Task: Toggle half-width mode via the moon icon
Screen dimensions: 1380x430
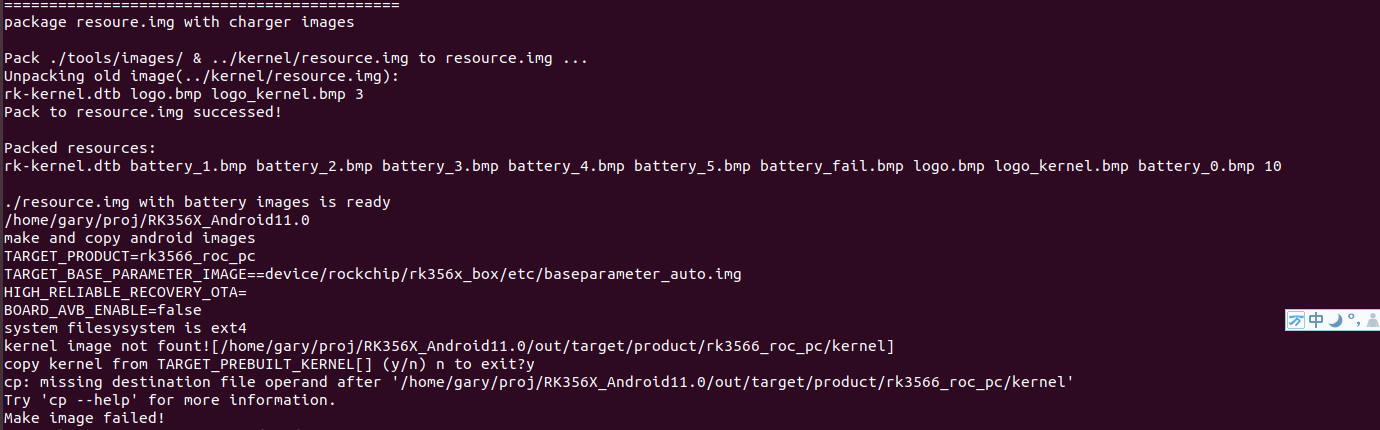Action: click(x=1335, y=320)
